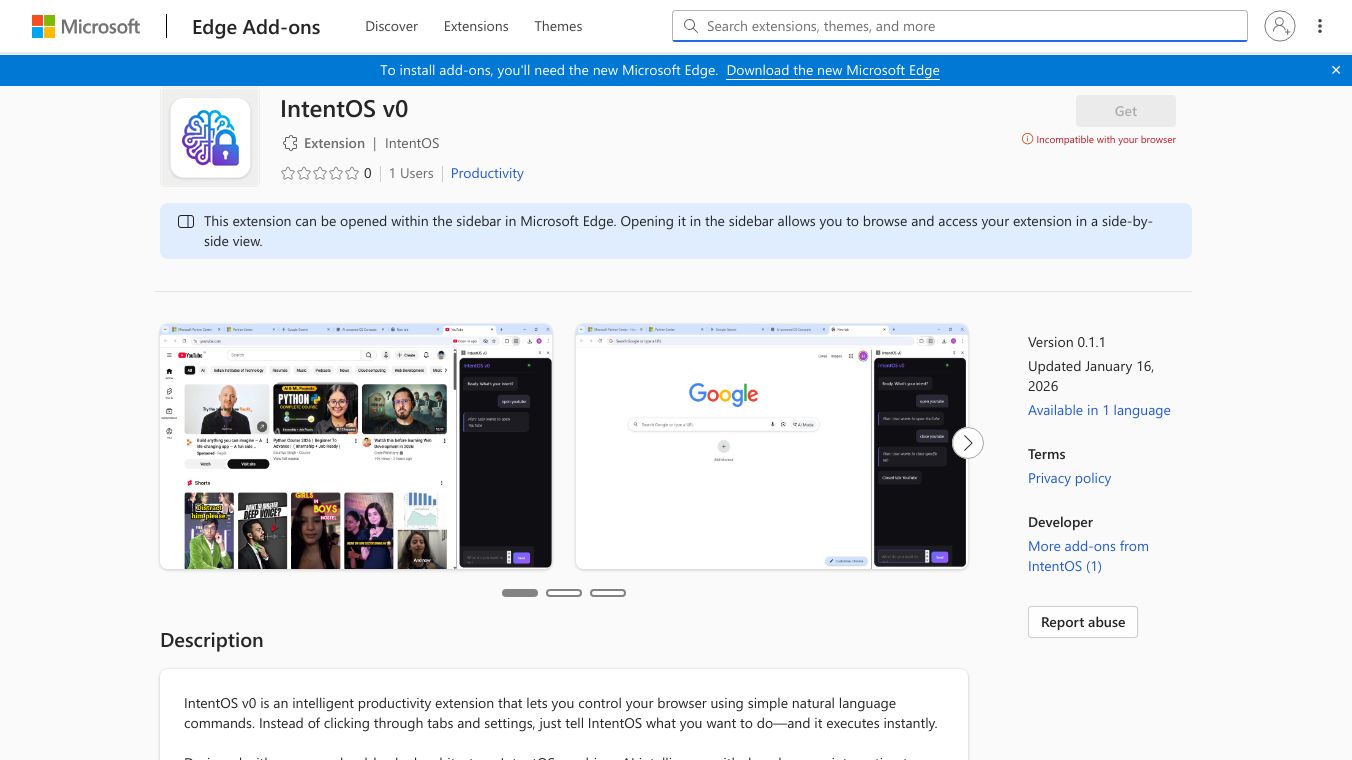Go to the Extensions tab

(476, 26)
